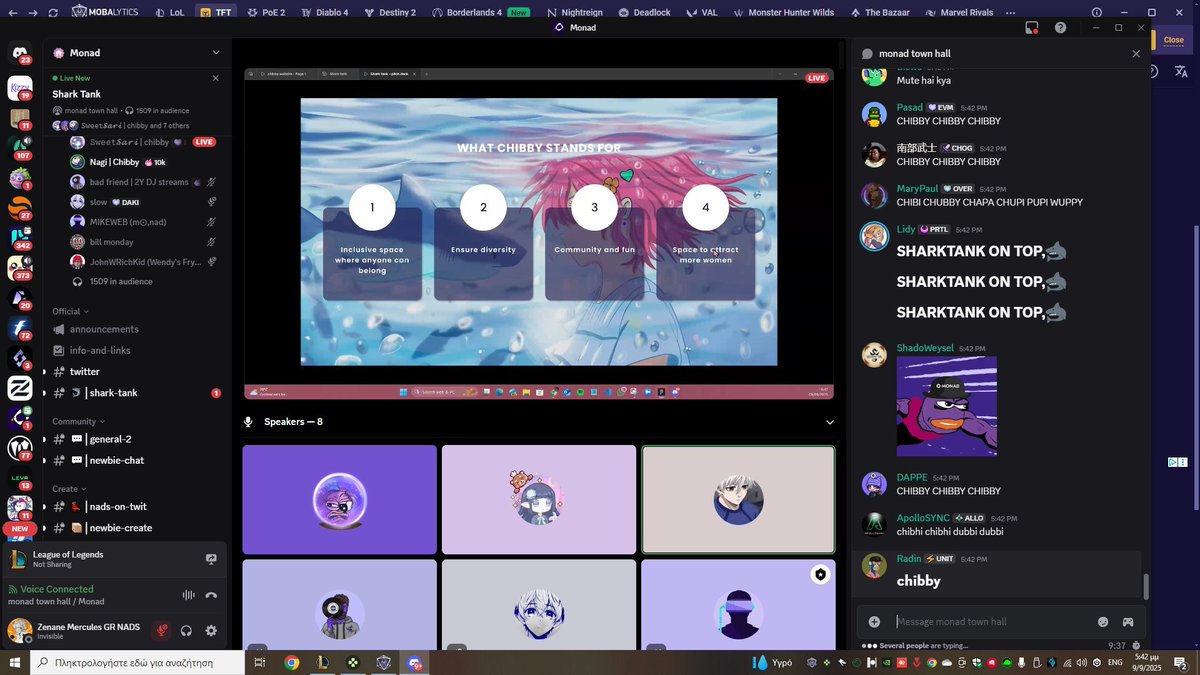Collapse the Speakers section chevron
This screenshot has height=675, width=1200.
(x=830, y=422)
